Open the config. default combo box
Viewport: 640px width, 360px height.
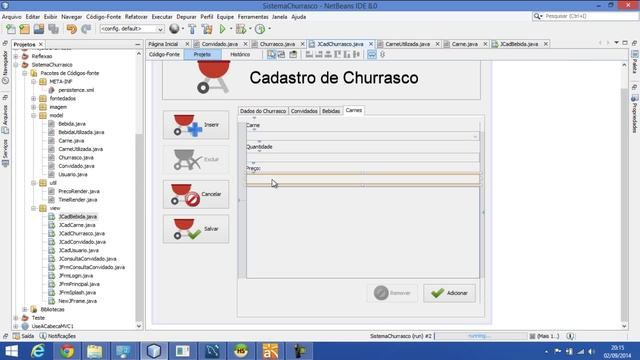(132, 29)
